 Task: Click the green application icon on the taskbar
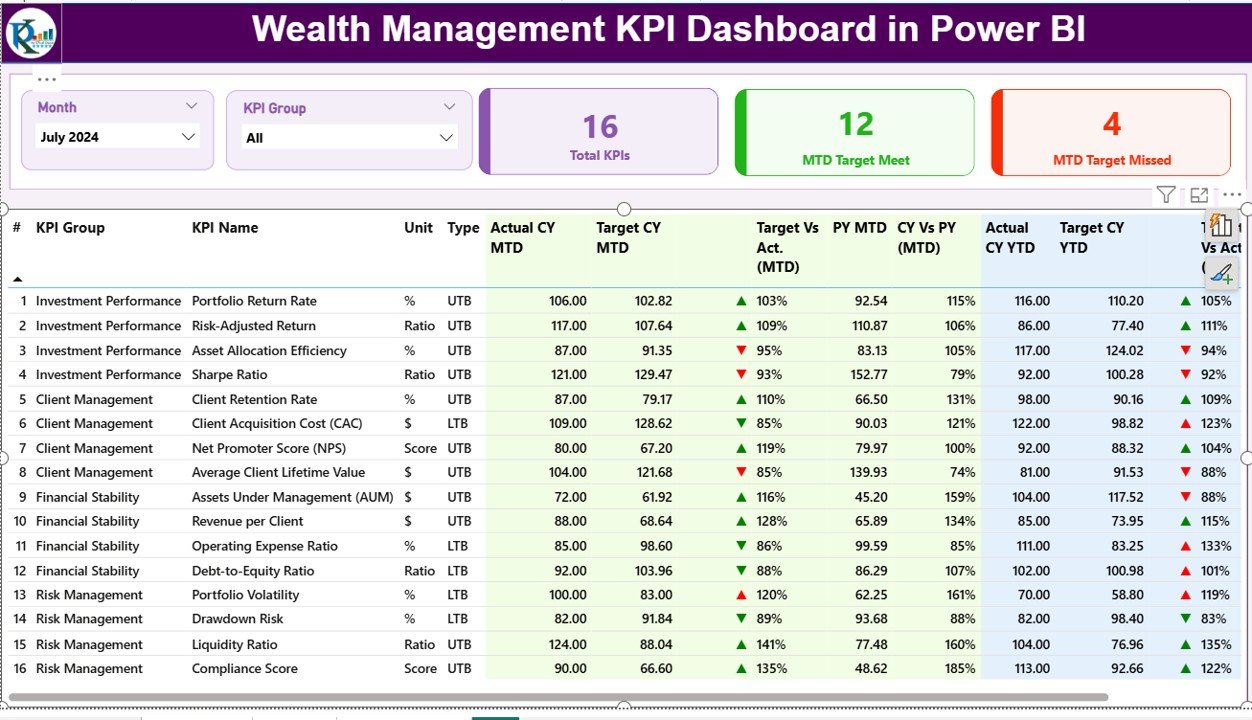tap(496, 715)
